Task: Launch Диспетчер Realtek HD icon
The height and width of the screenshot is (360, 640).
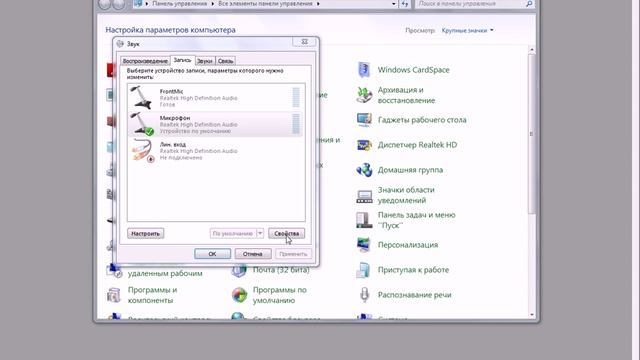Action: tap(364, 145)
